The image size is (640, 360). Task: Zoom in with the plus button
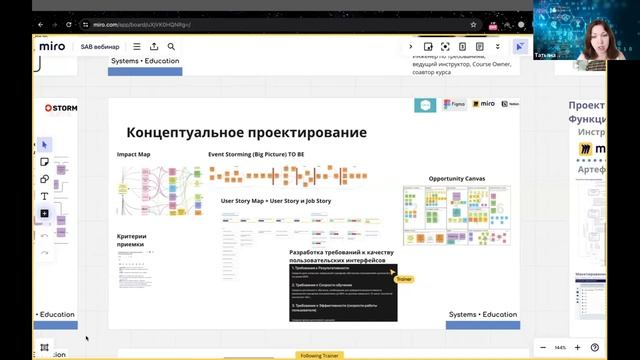[x=577, y=347]
